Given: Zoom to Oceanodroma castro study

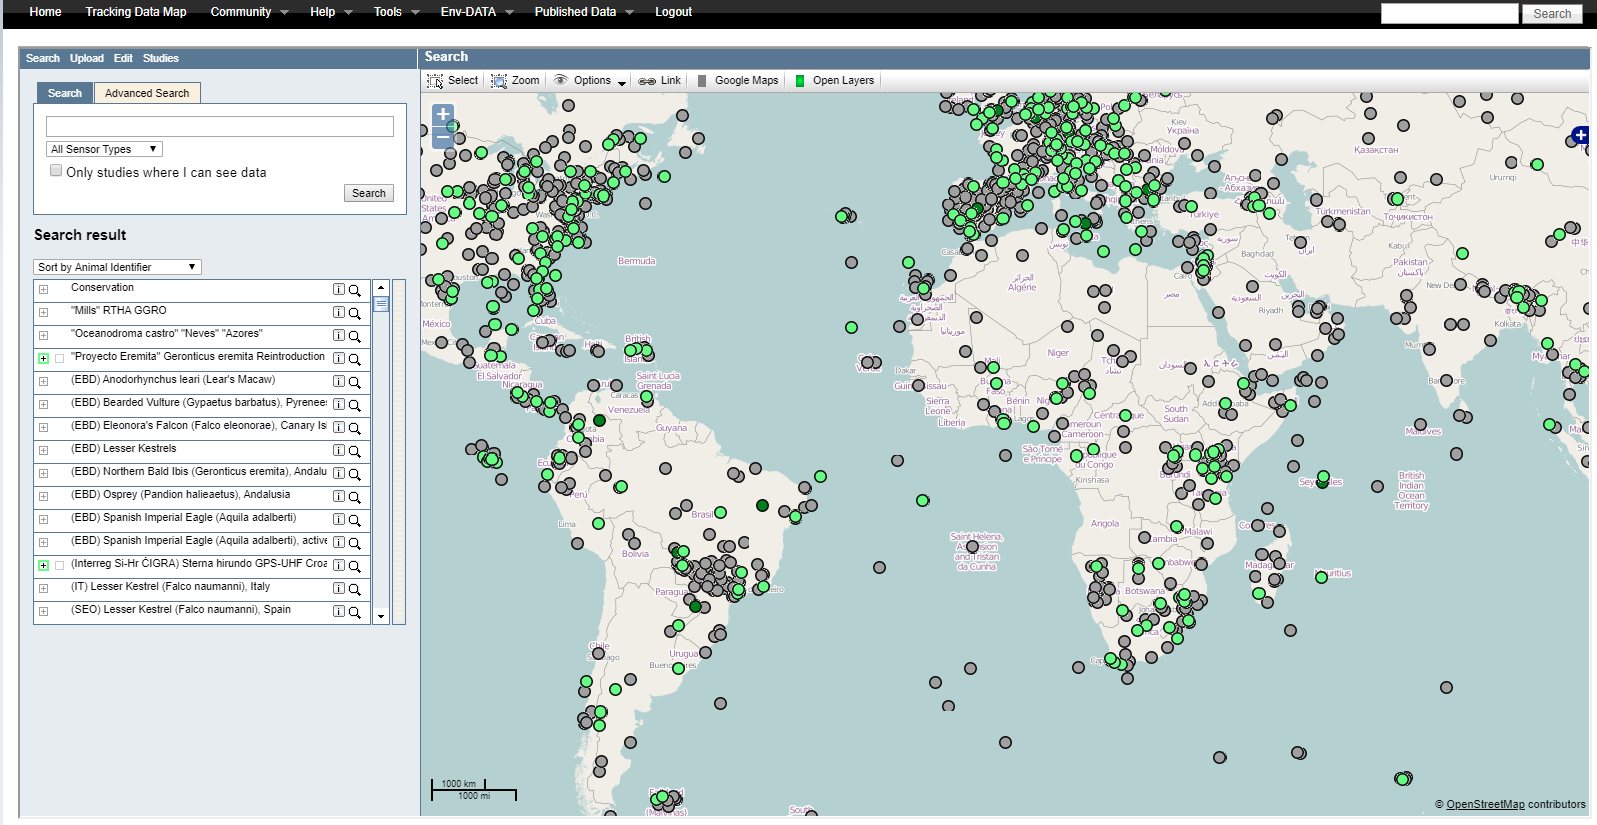Looking at the screenshot, I should point(354,336).
